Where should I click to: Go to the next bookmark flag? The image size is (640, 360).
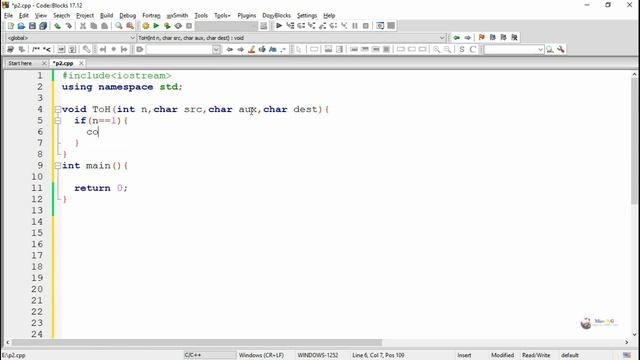pyautogui.click(x=503, y=38)
